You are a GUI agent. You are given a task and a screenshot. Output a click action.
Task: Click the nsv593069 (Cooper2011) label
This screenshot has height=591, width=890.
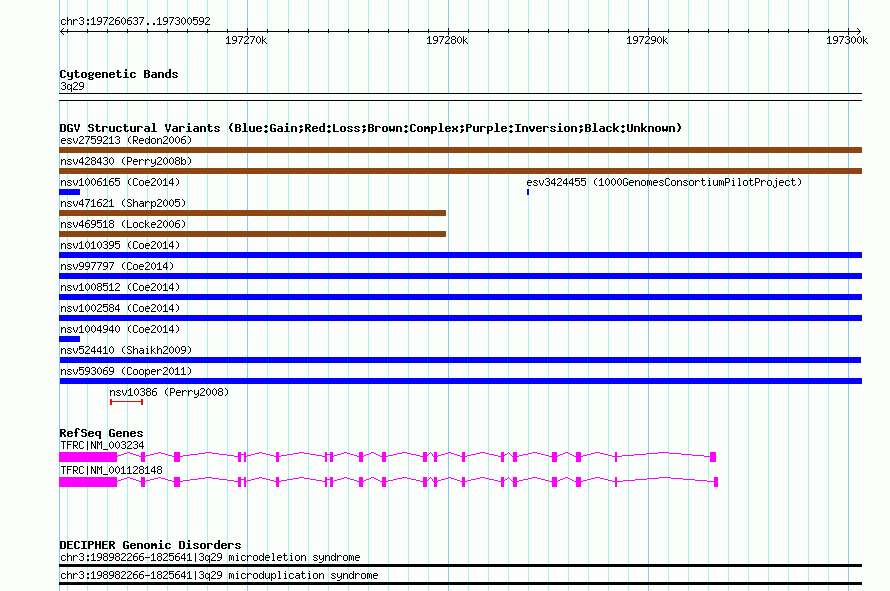[126, 371]
